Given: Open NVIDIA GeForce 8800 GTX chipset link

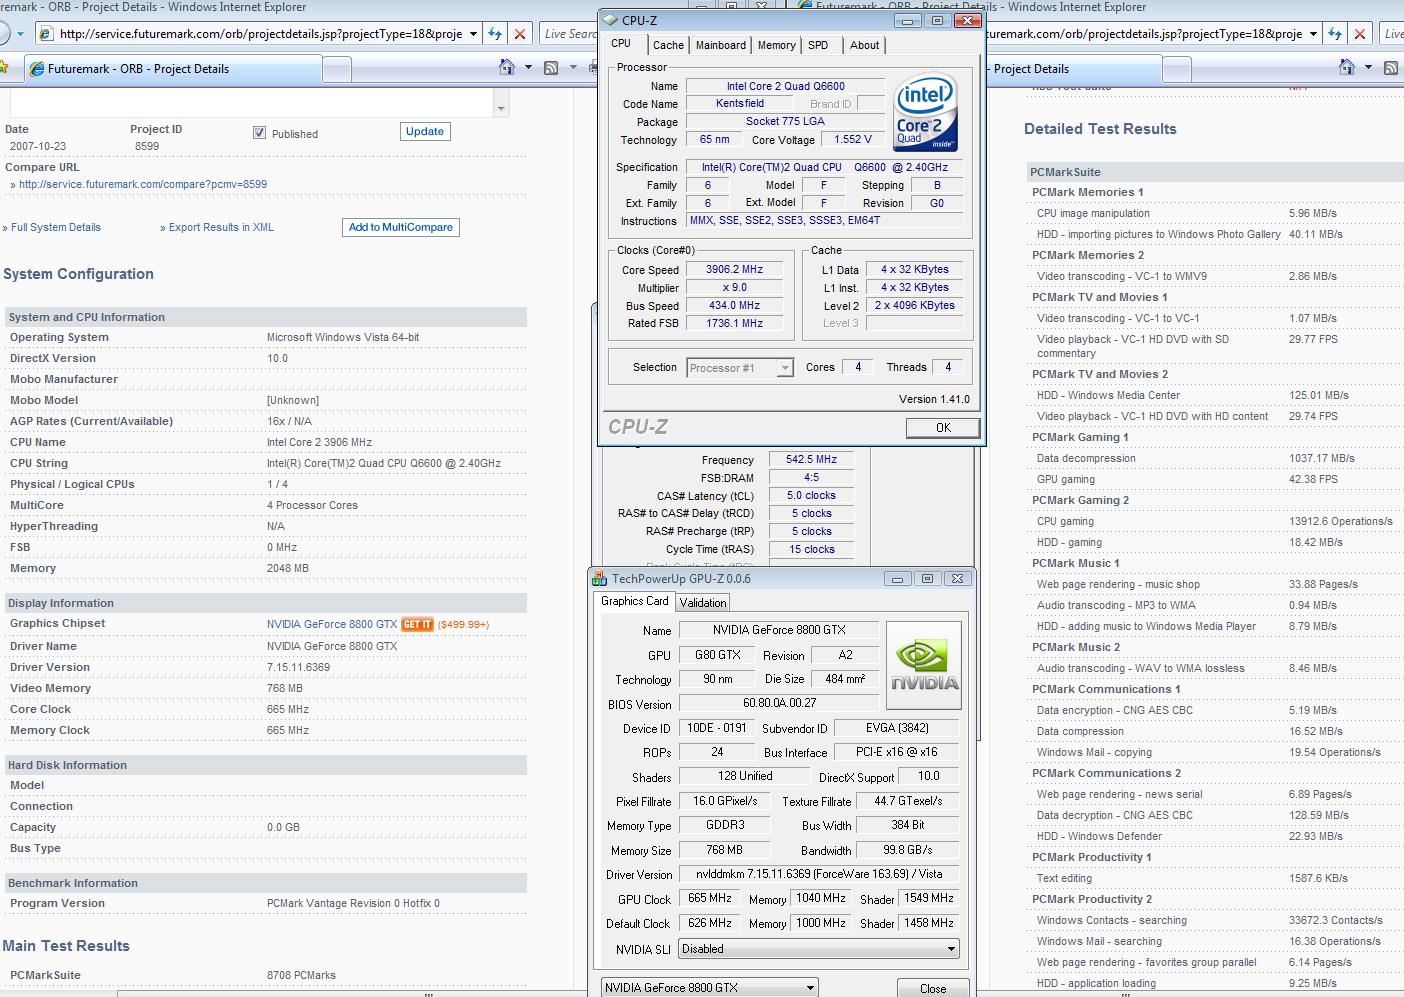Looking at the screenshot, I should pyautogui.click(x=332, y=624).
